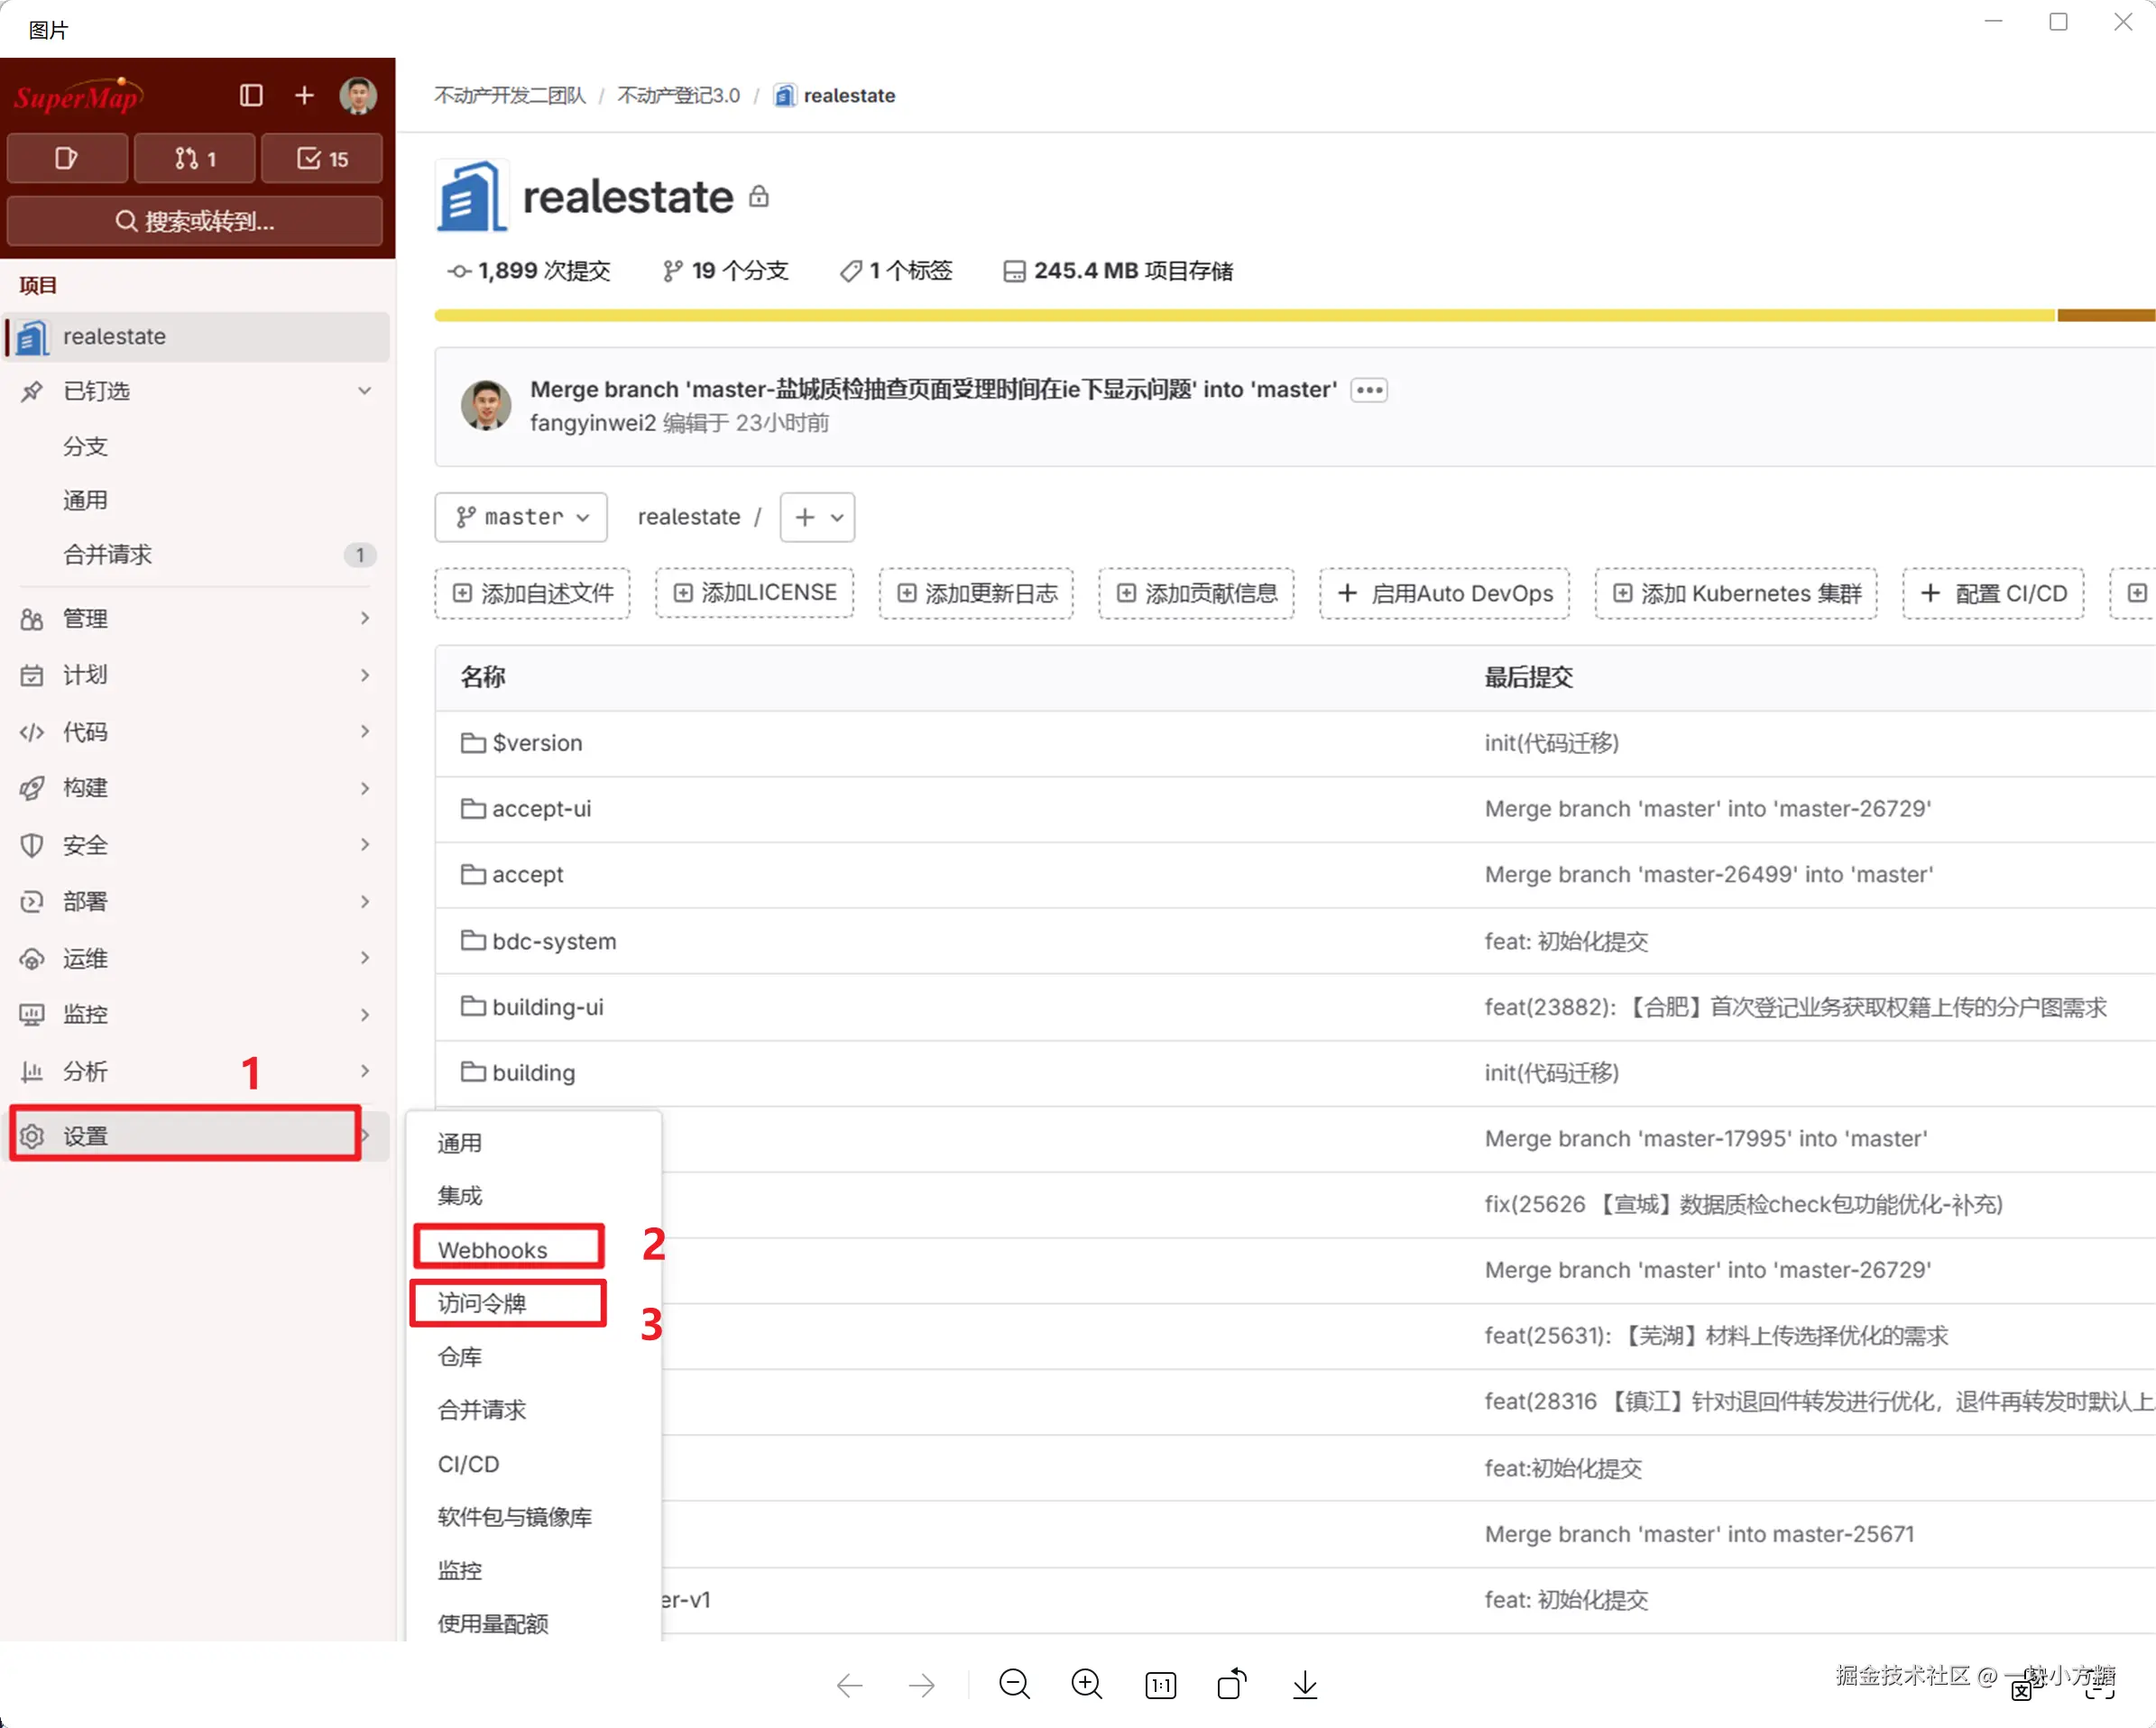Image resolution: width=2156 pixels, height=1728 pixels.
Task: Expand last commit message ellipsis button
Action: [1369, 390]
